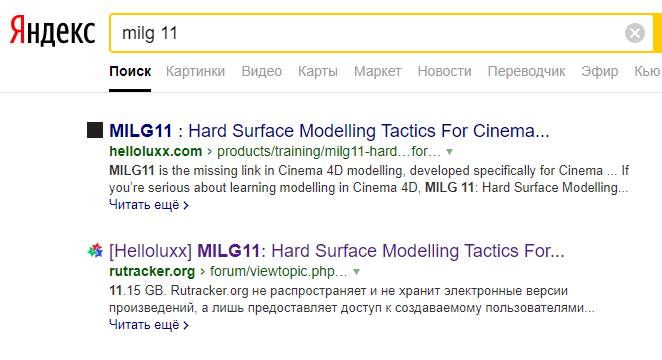Click 'Читать ещё' under the rutracker result

click(149, 325)
